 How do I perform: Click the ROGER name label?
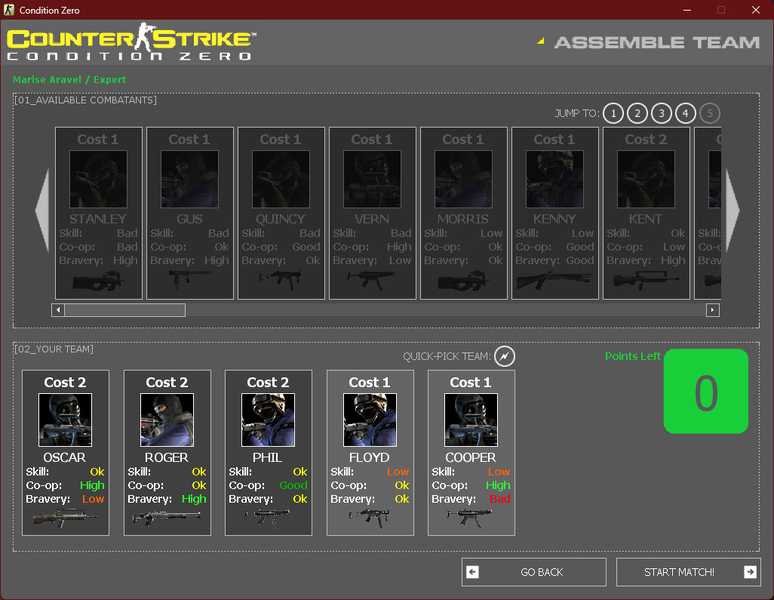click(166, 457)
